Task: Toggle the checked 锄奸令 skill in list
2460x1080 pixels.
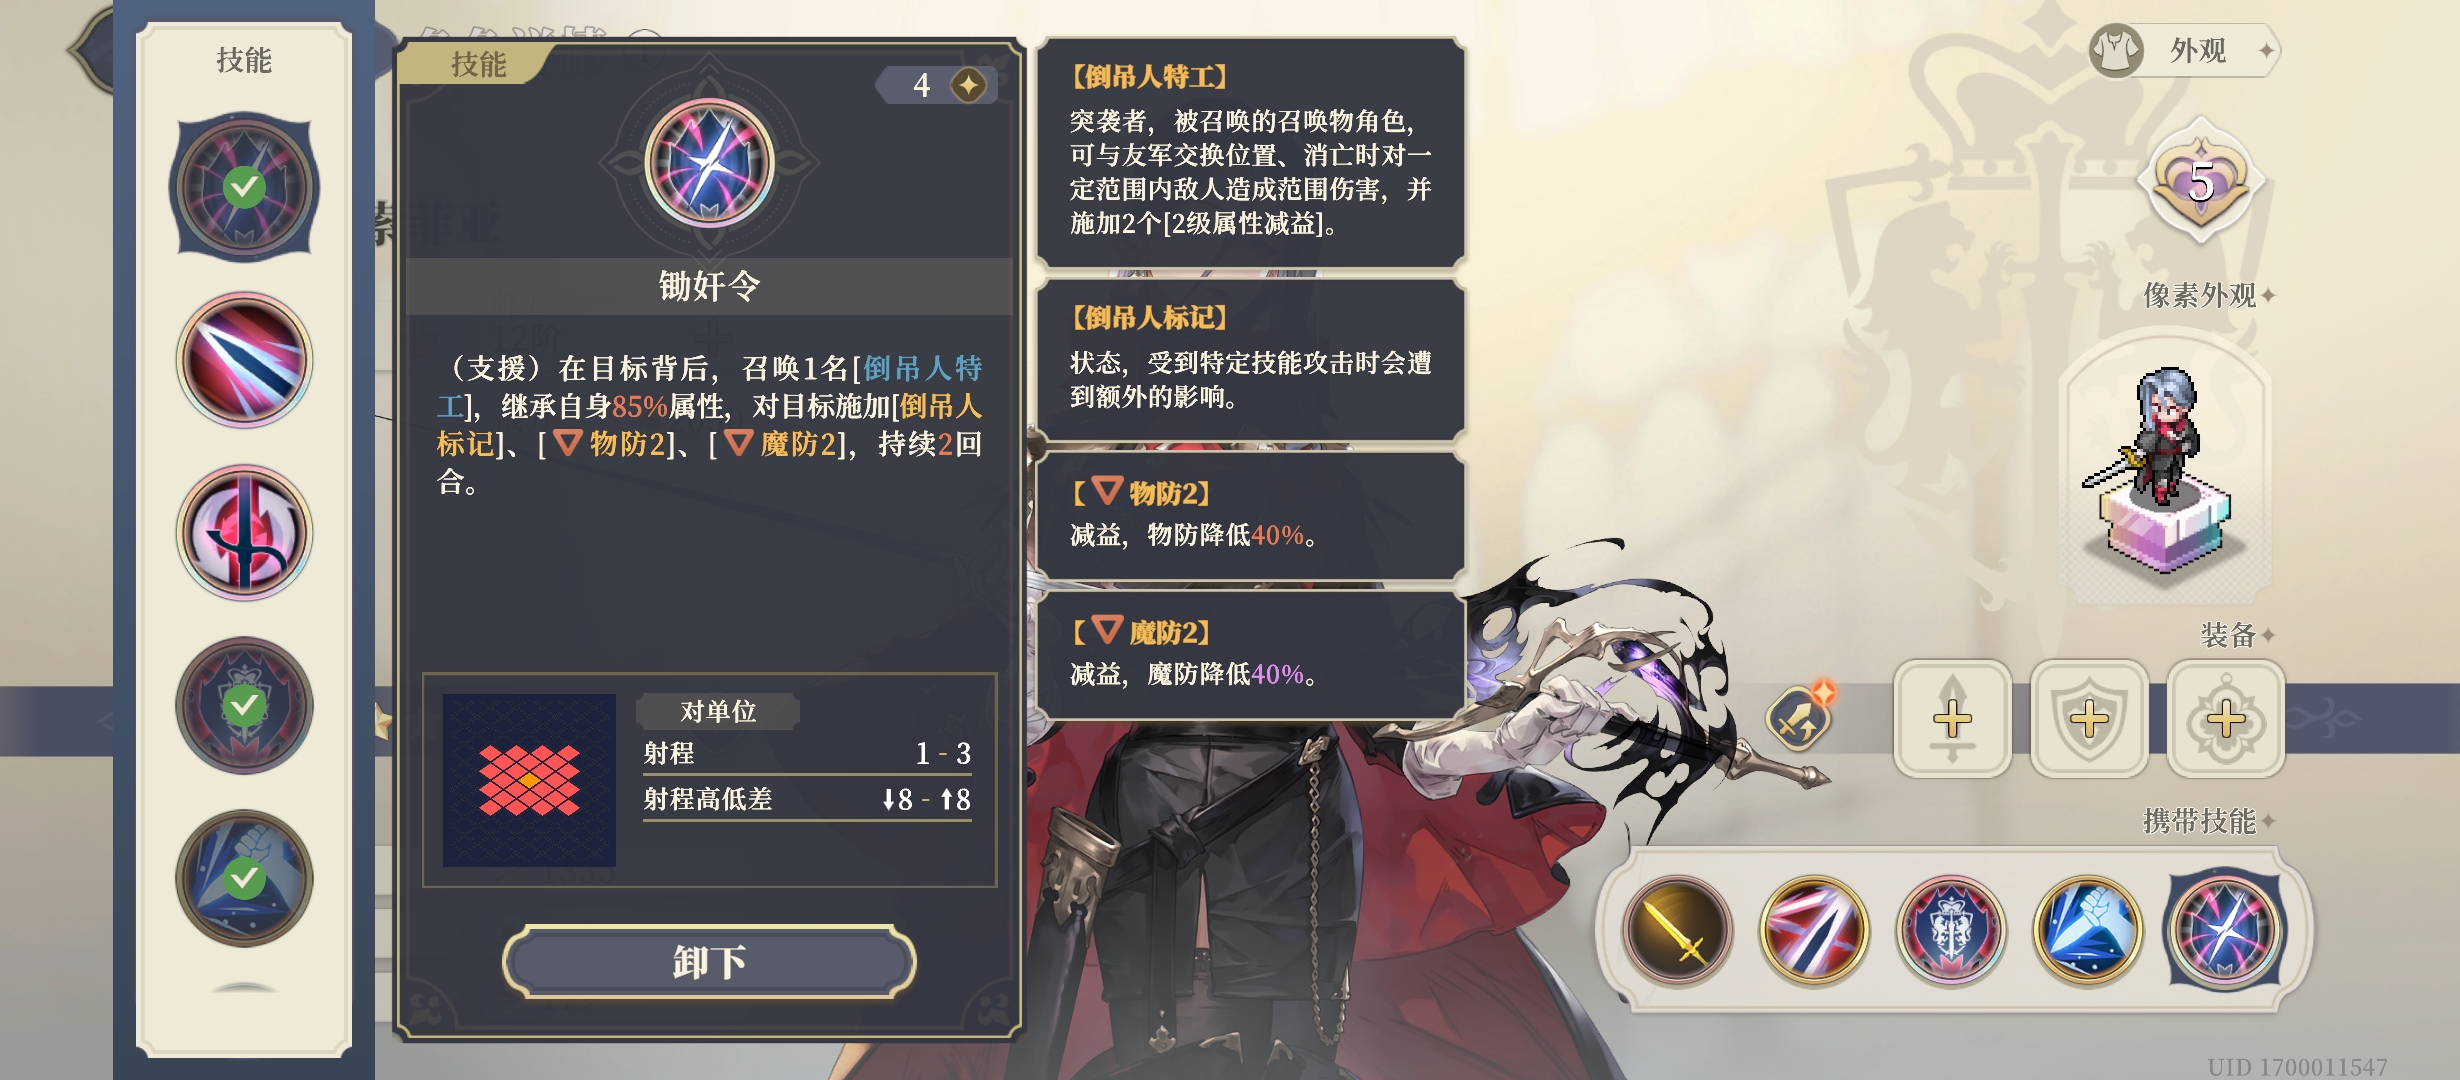Action: tap(244, 187)
